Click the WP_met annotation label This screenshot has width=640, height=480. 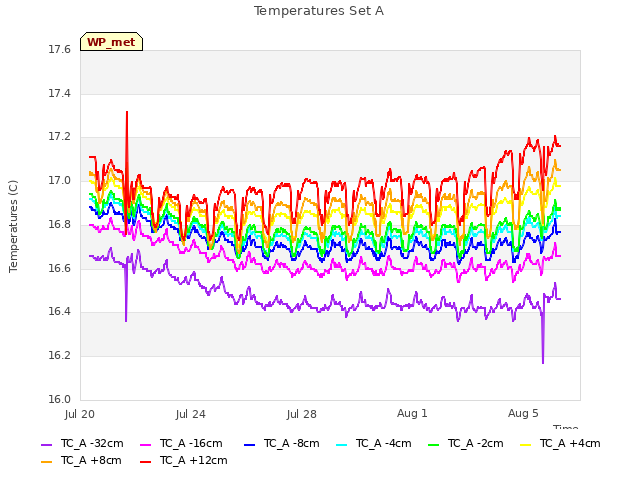111,42
